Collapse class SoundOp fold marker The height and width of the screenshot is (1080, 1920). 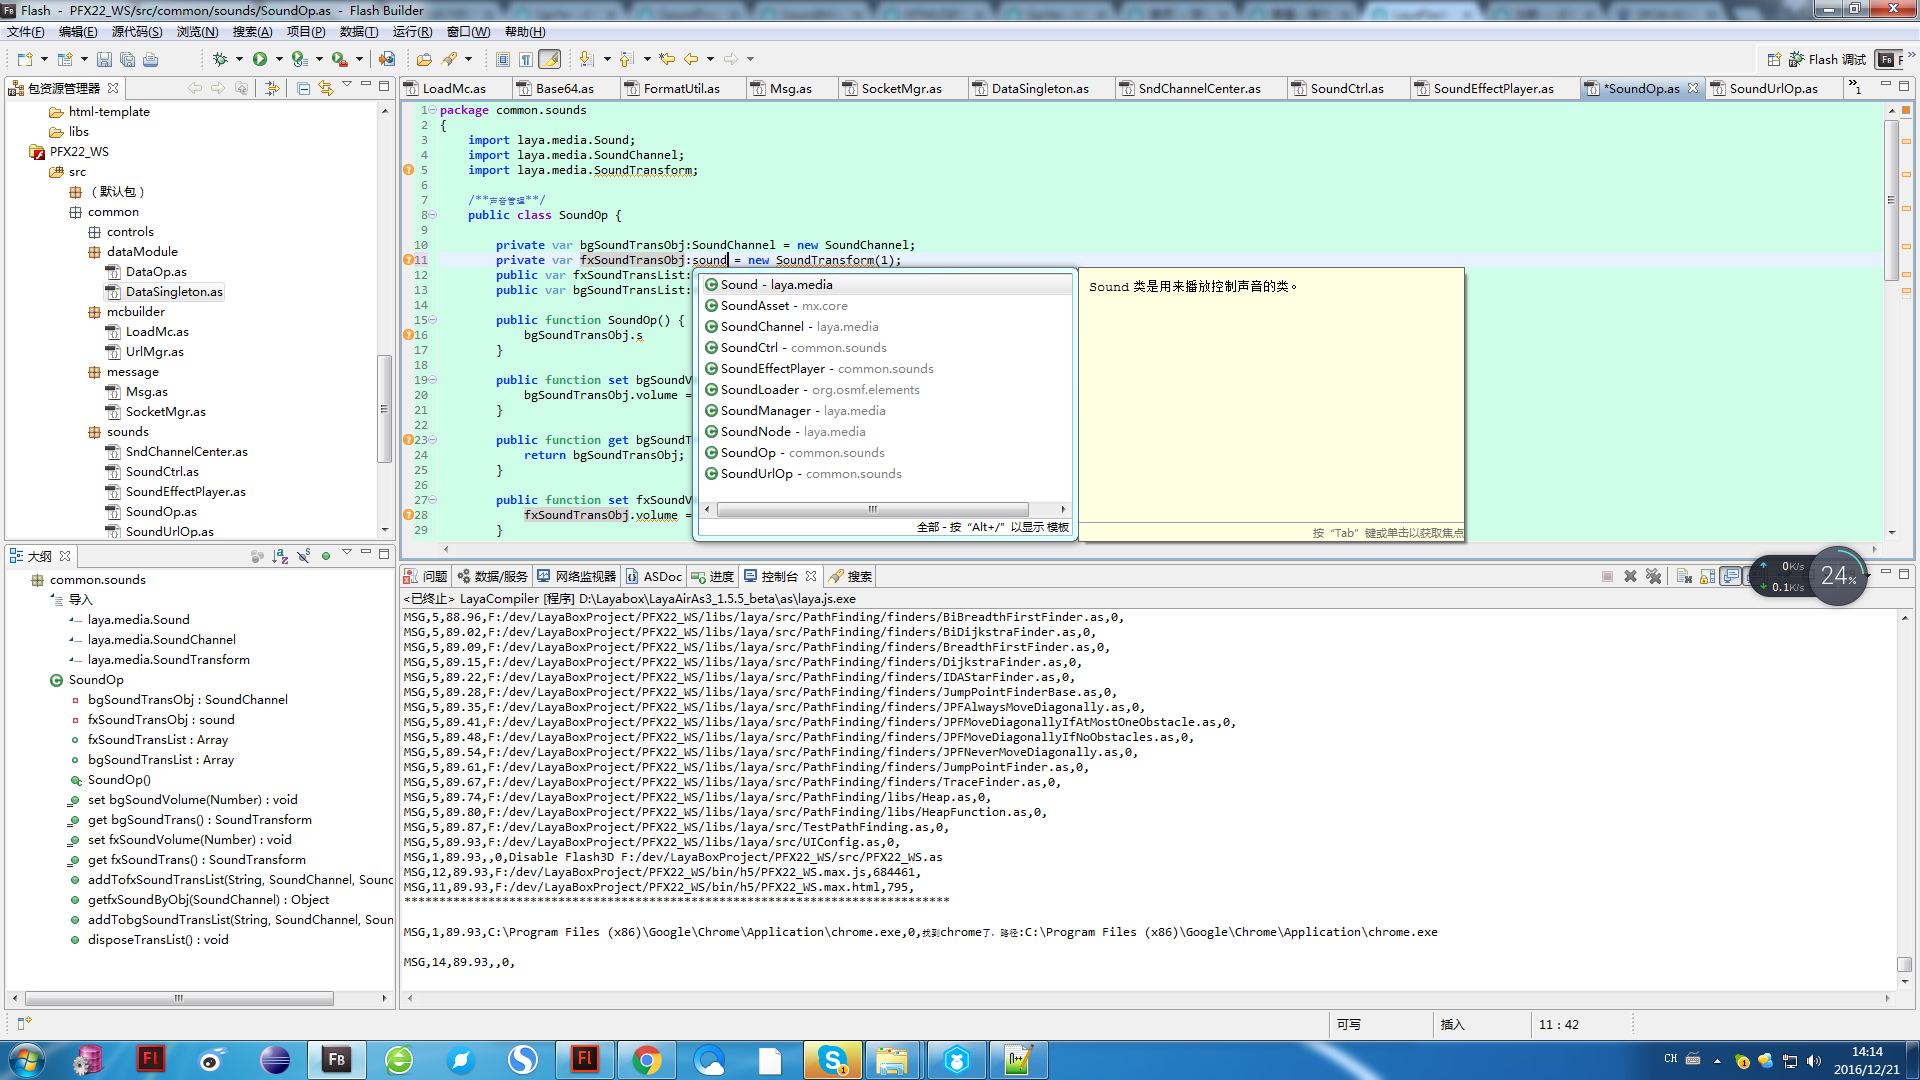pyautogui.click(x=433, y=215)
